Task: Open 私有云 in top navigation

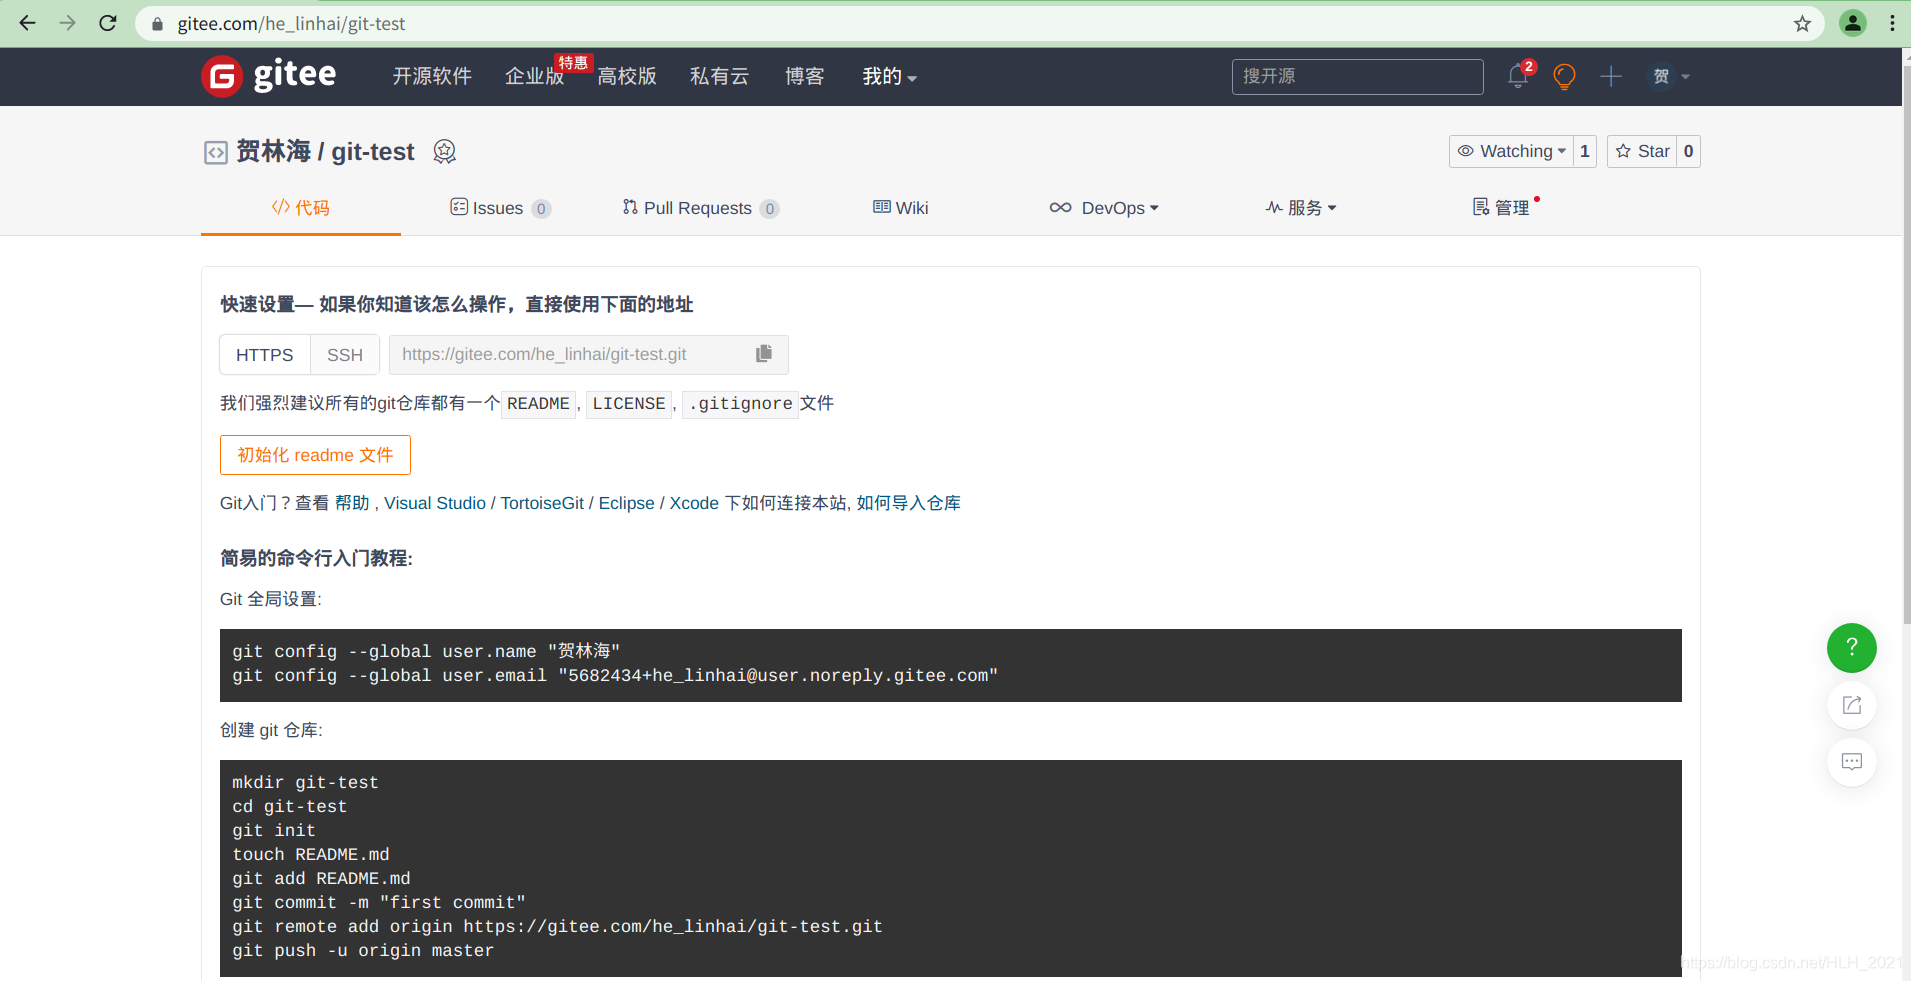Action: coord(719,76)
